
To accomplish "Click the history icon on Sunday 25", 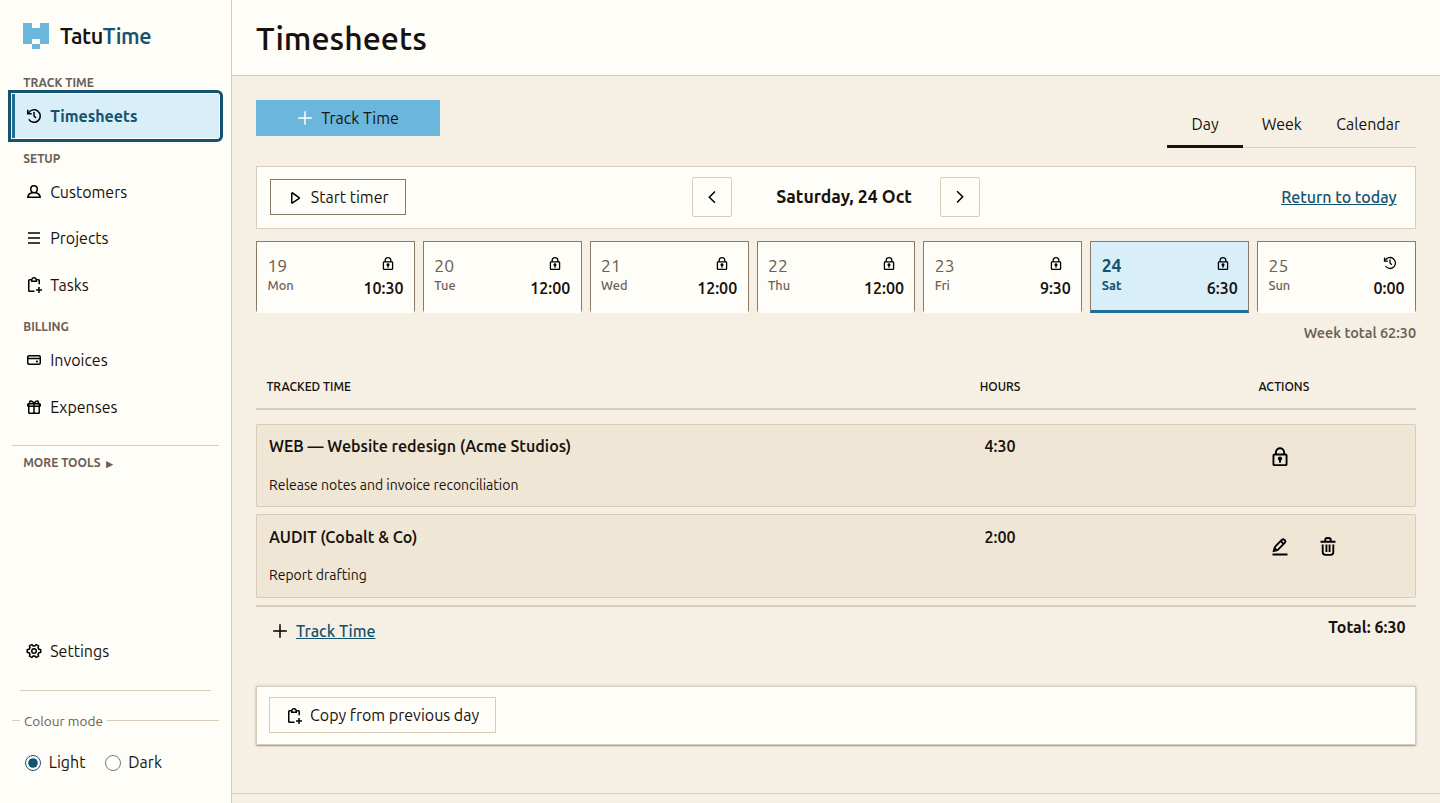I will coord(1389,264).
